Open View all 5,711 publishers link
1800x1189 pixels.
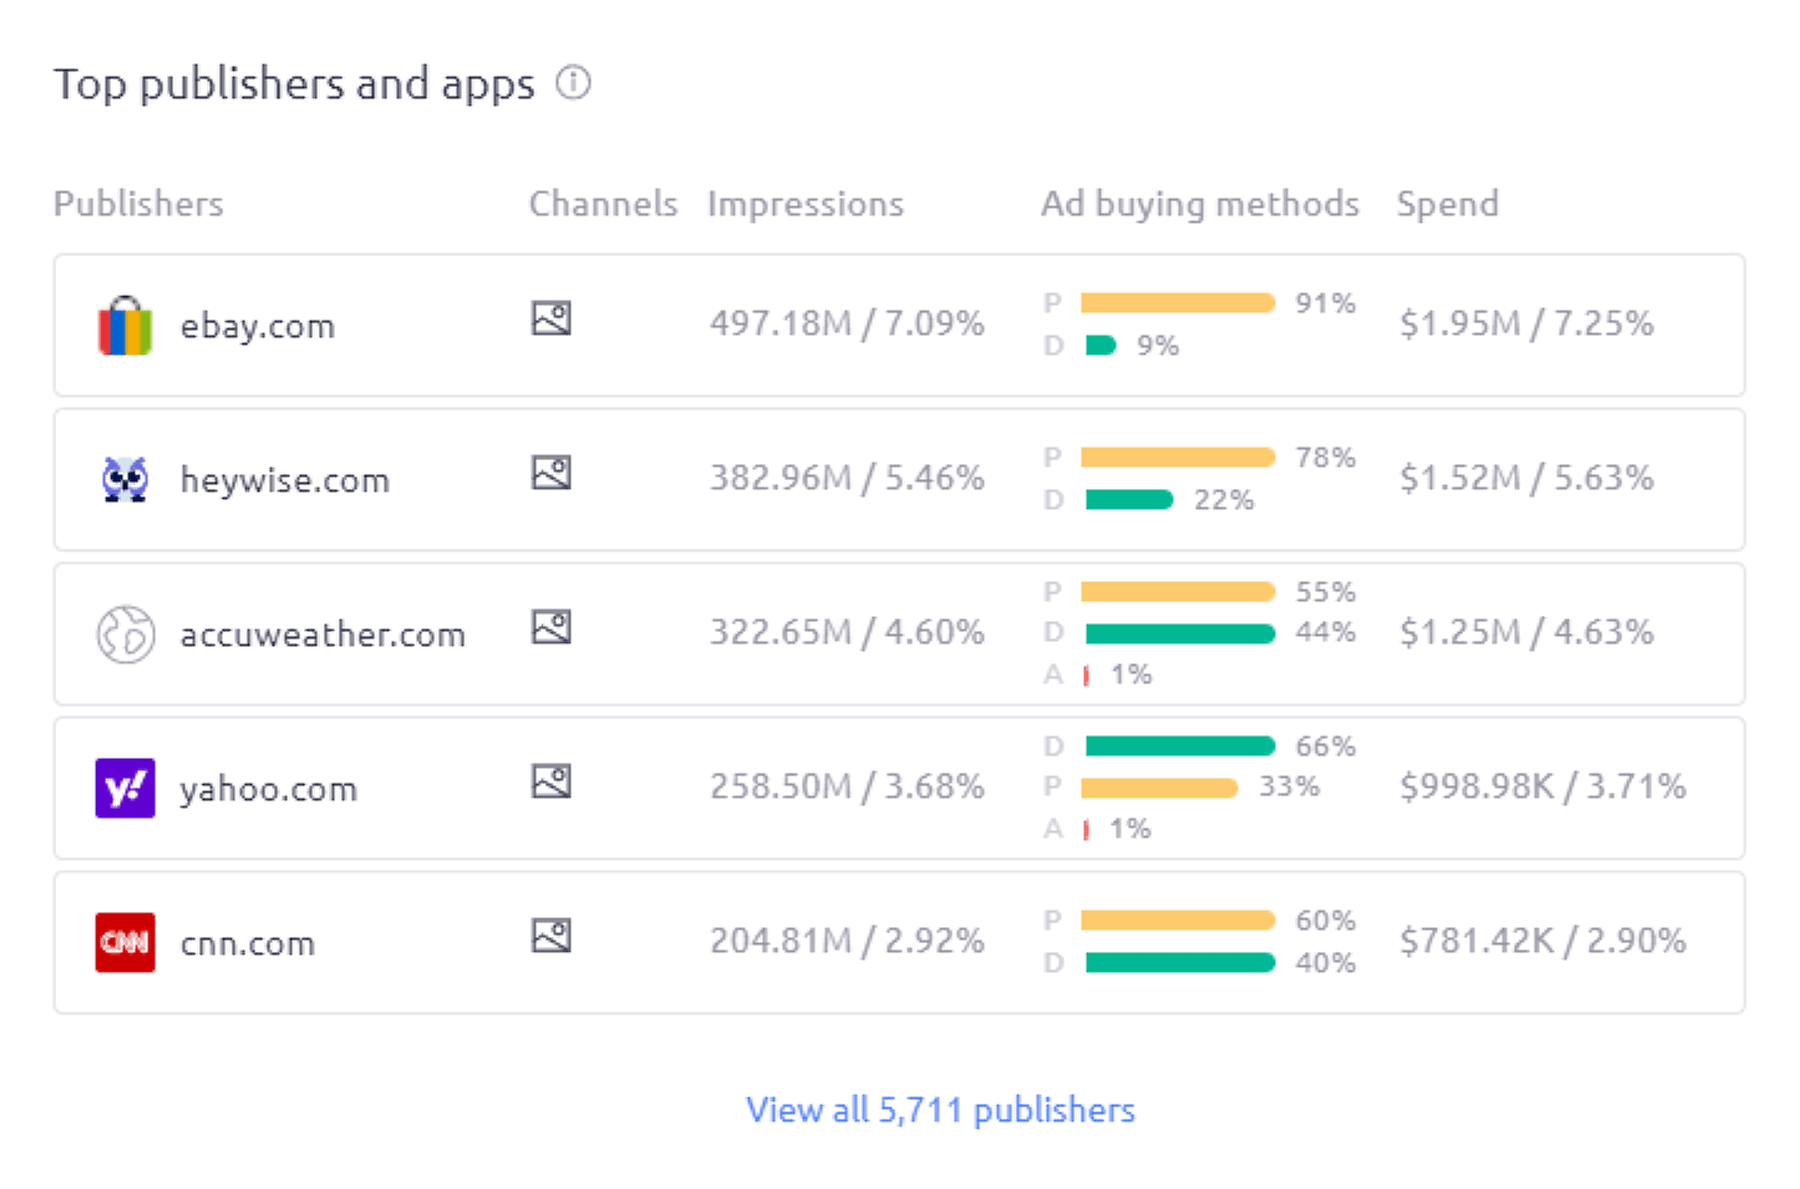[940, 1109]
